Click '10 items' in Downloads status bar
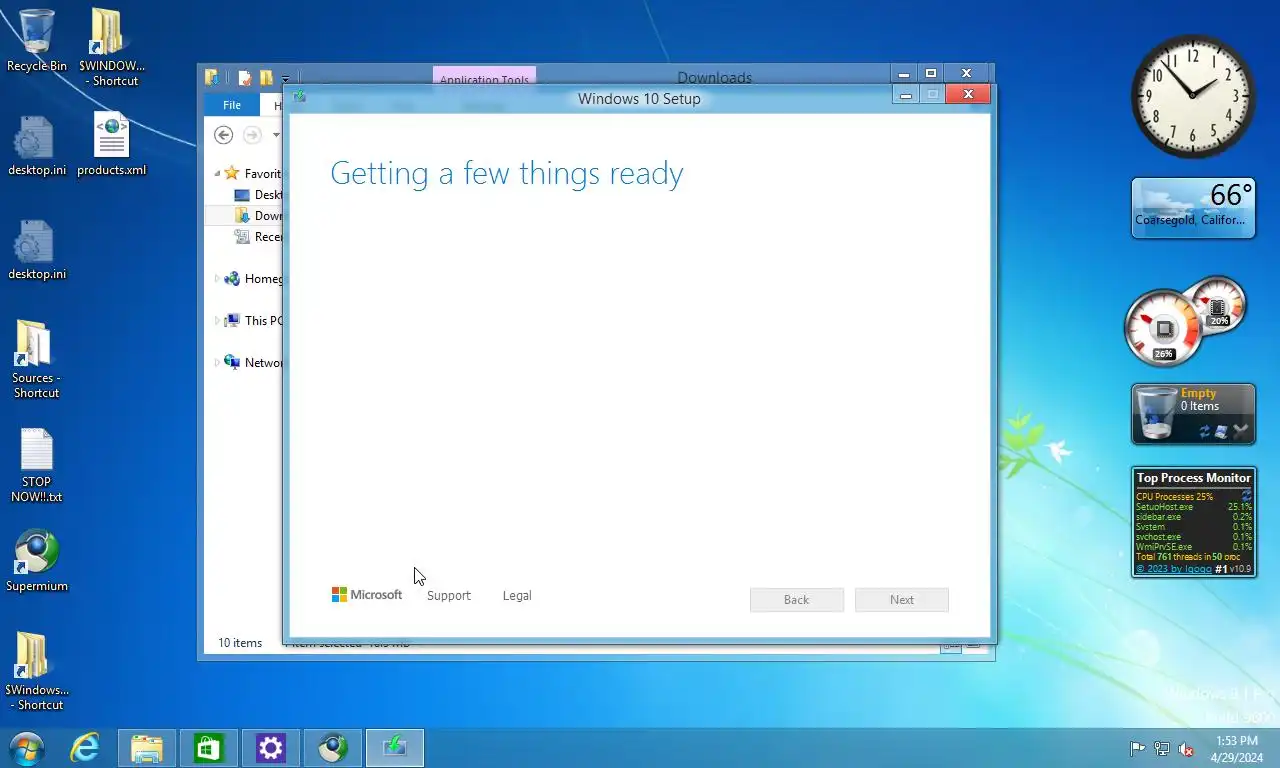 [x=240, y=643]
